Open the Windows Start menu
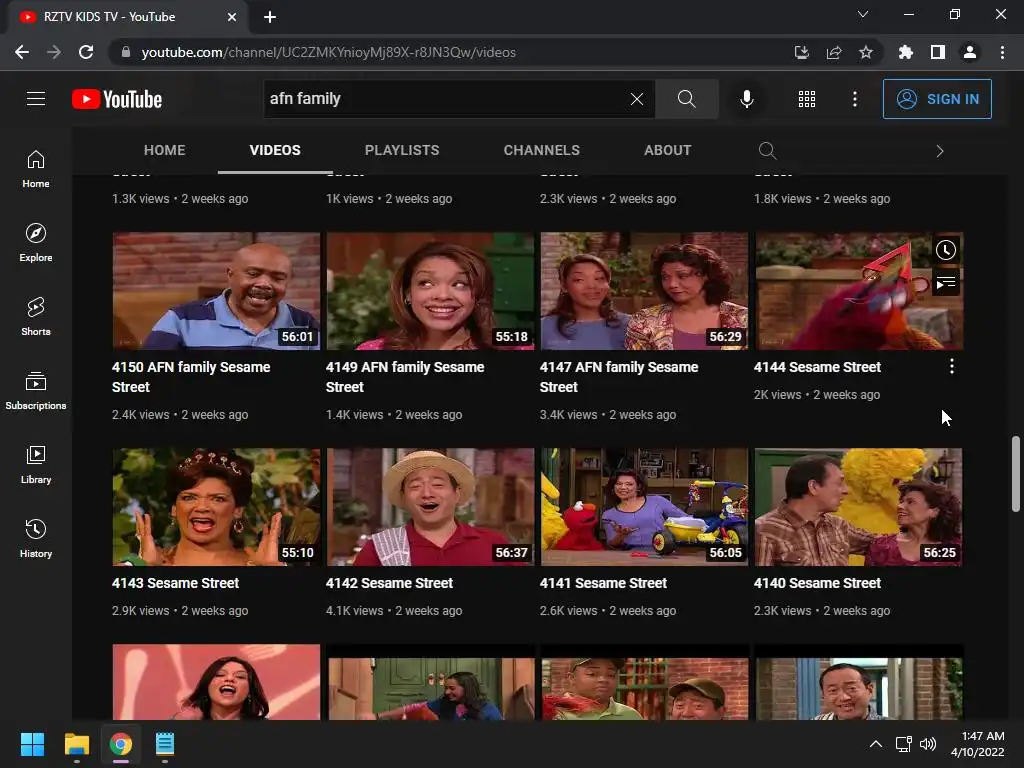The width and height of the screenshot is (1024, 768). pos(32,744)
